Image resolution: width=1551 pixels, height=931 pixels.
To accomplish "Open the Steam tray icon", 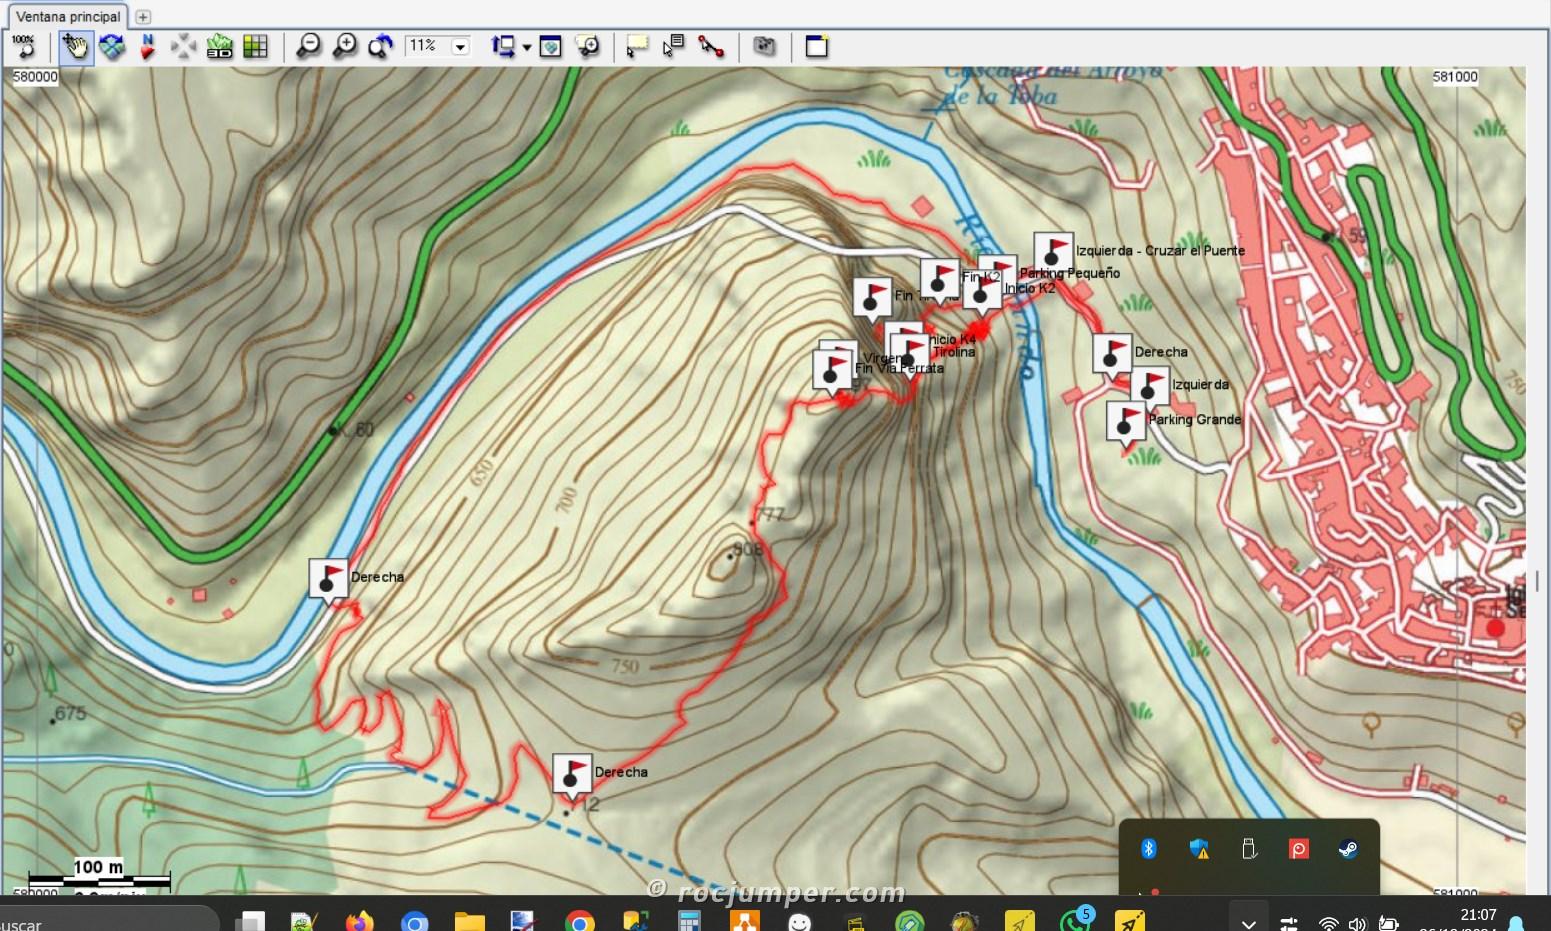I will (1348, 849).
